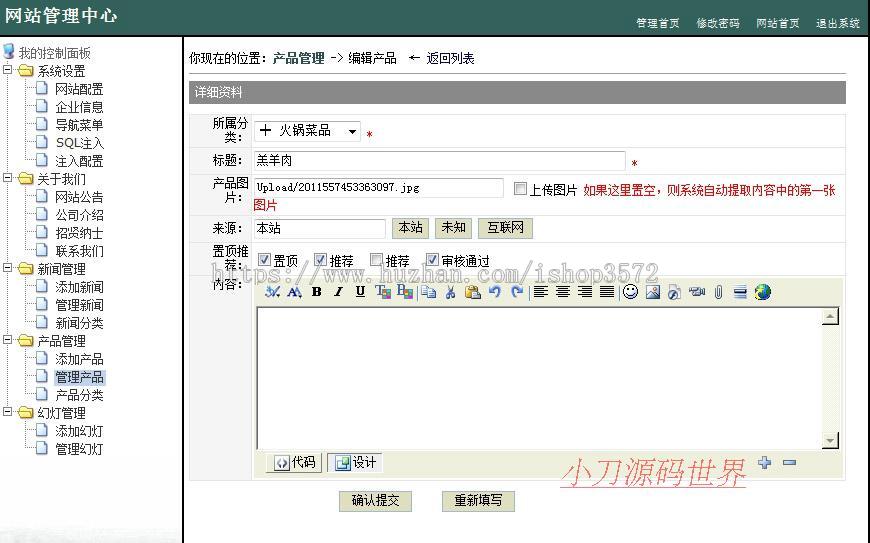Toggle italic formatting in the editor
Viewport: 870px width, 543px height.
click(x=338, y=292)
